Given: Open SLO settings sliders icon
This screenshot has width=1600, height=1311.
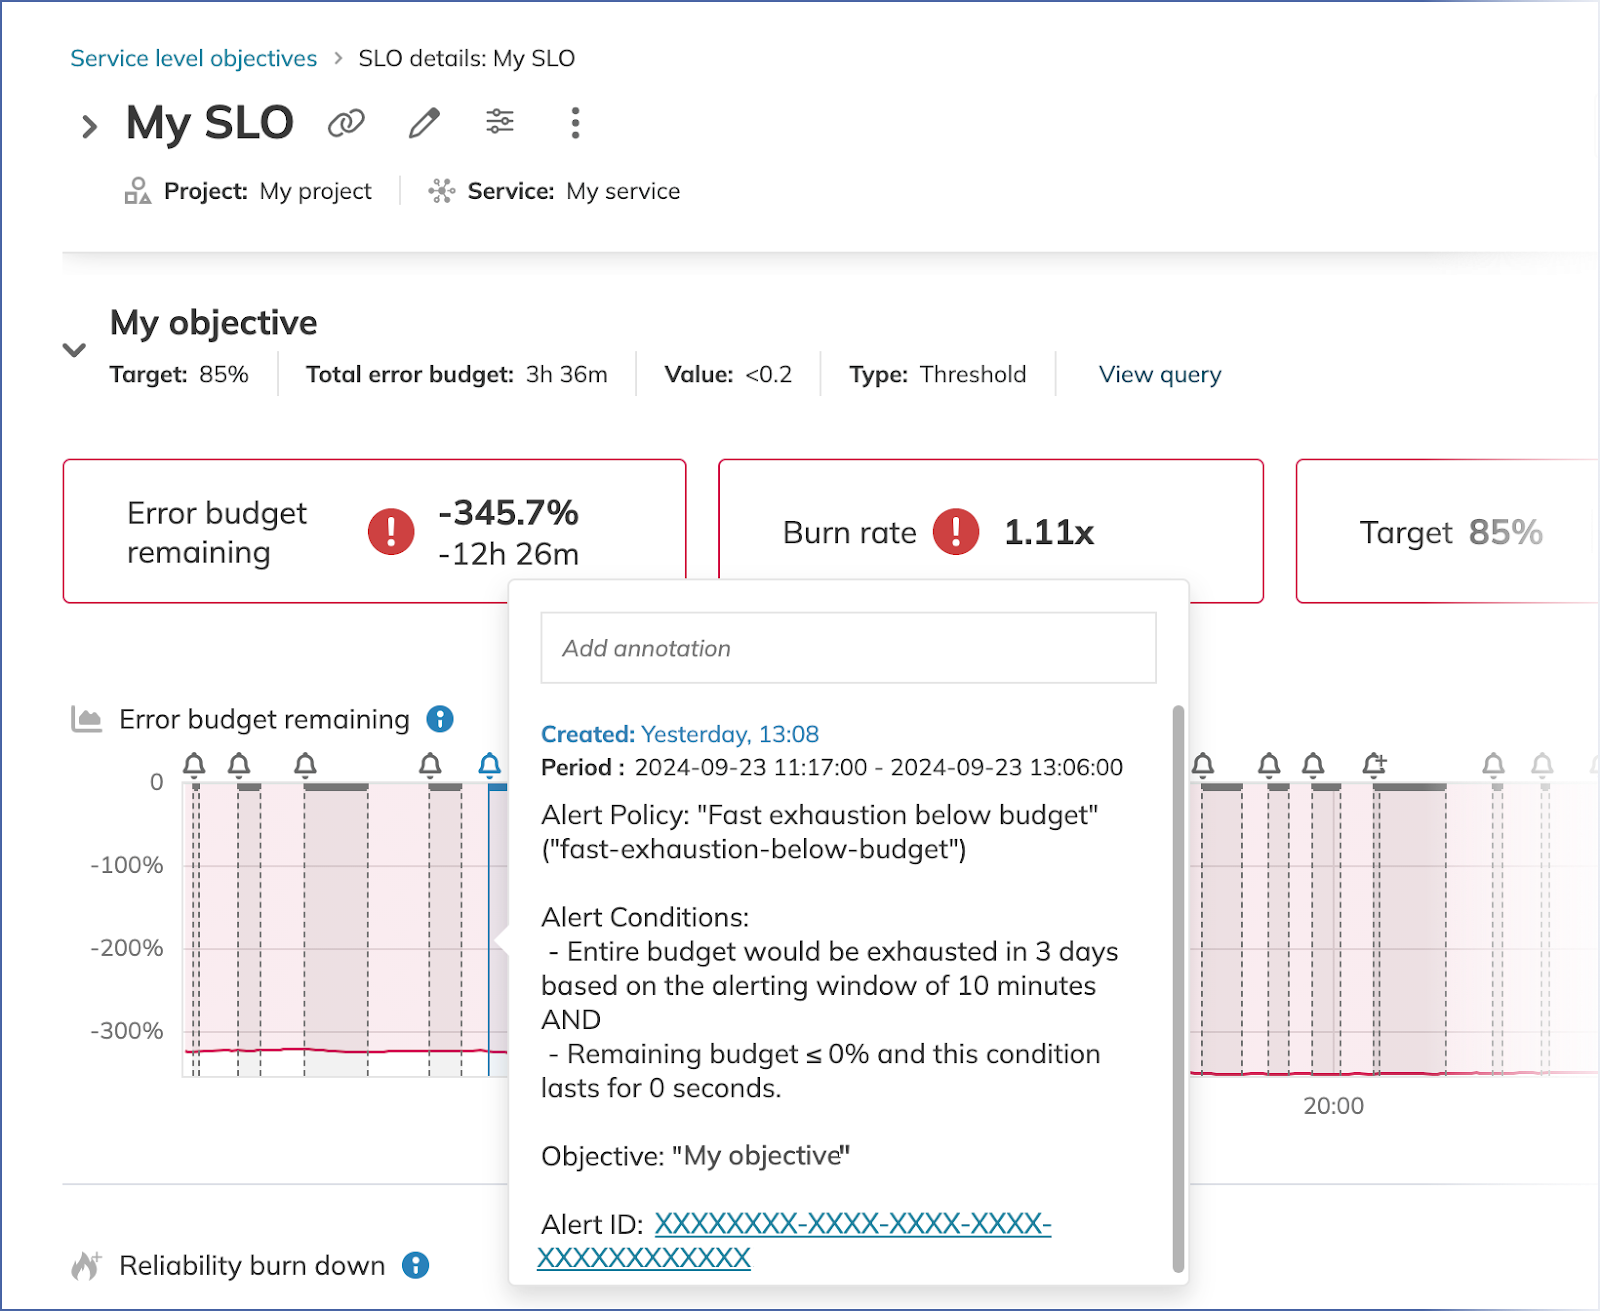Looking at the screenshot, I should tap(499, 122).
